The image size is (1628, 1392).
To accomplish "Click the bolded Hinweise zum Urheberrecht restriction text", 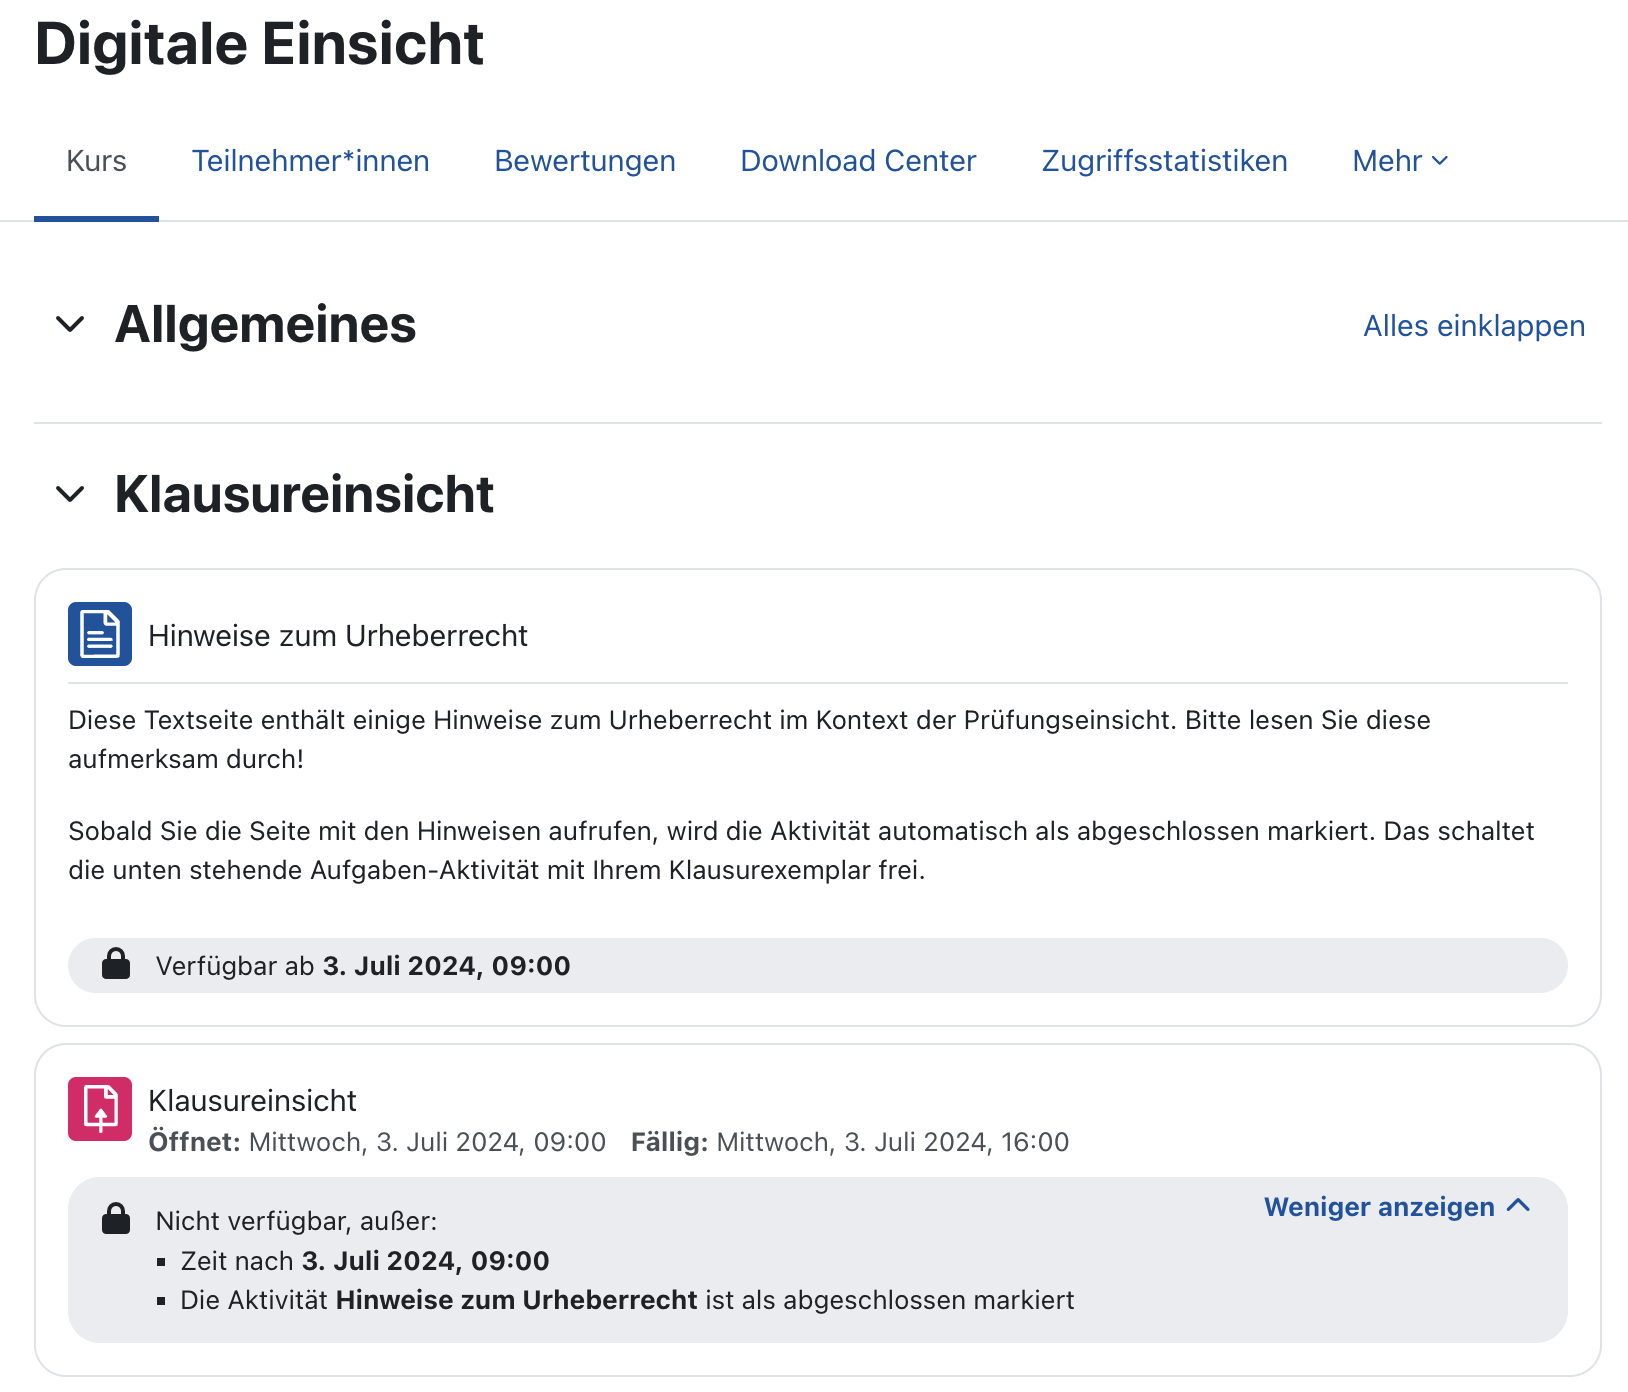I will (516, 1299).
